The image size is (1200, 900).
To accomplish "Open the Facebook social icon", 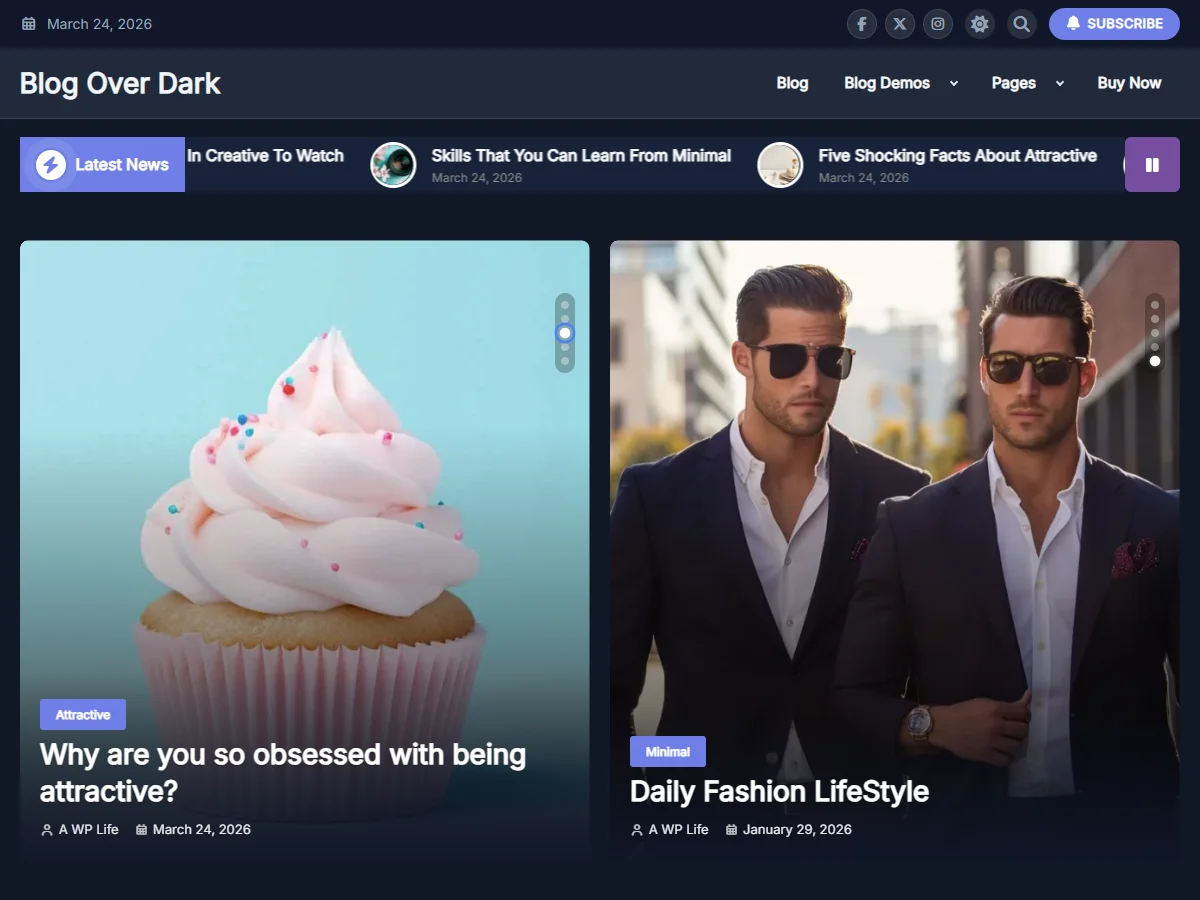I will (x=861, y=24).
